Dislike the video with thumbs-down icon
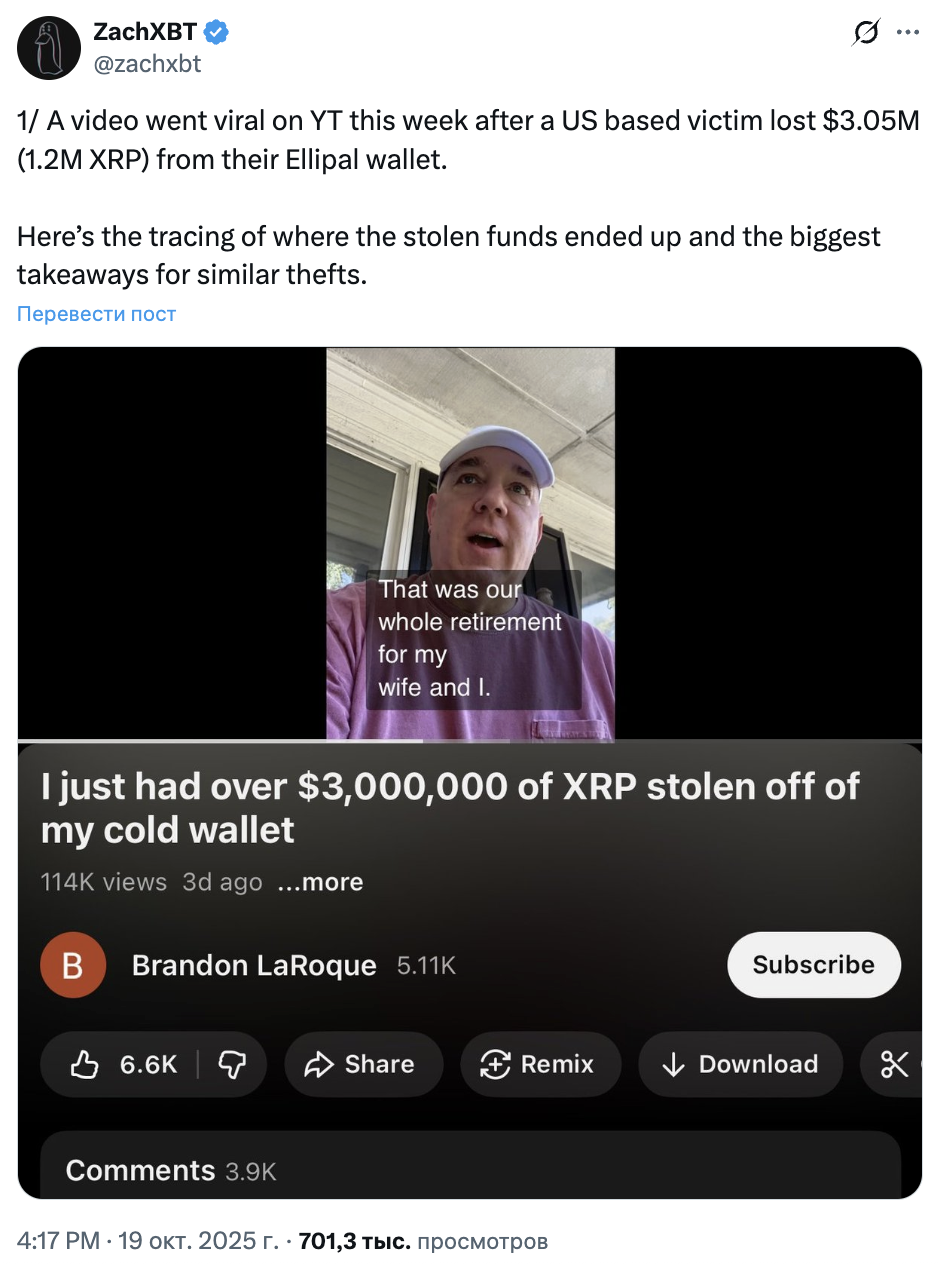The height and width of the screenshot is (1264, 940). (x=232, y=1065)
